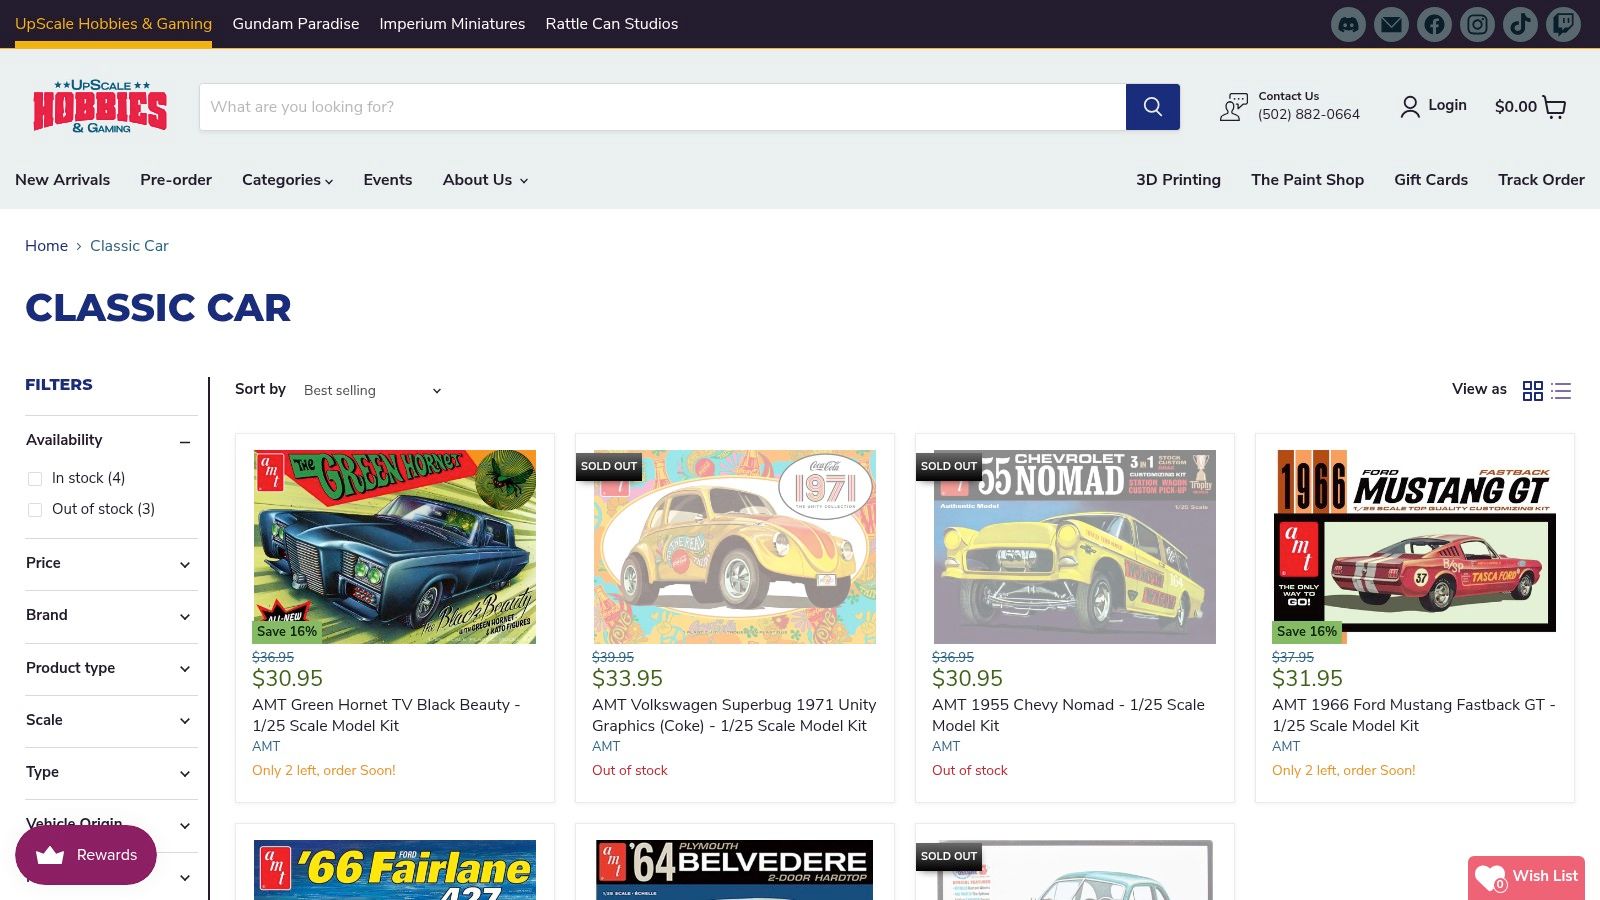This screenshot has width=1600, height=900.
Task: Select the UpScale Hobbies & Gaming store tab
Action: click(x=113, y=24)
